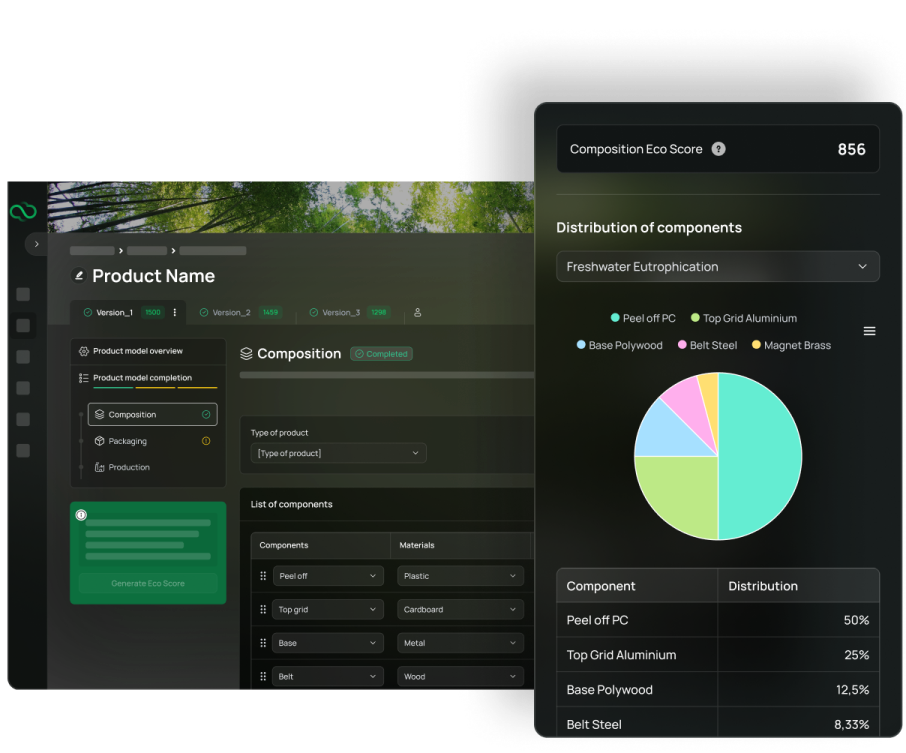This screenshot has height=753, width=906.
Task: Click the Generate Eco Score button
Action: click(x=148, y=583)
